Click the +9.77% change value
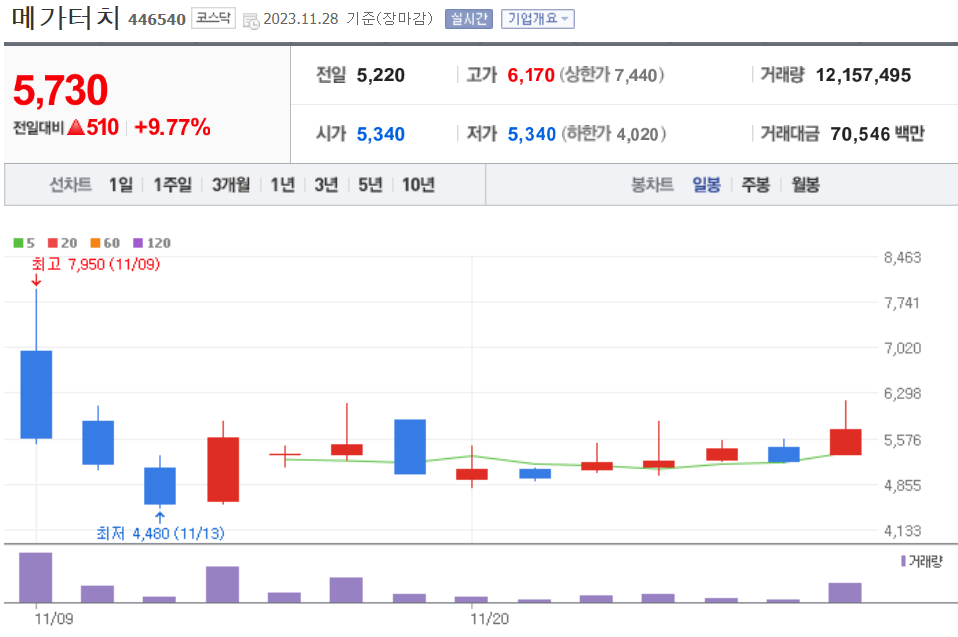The image size is (958, 637). click(x=172, y=127)
